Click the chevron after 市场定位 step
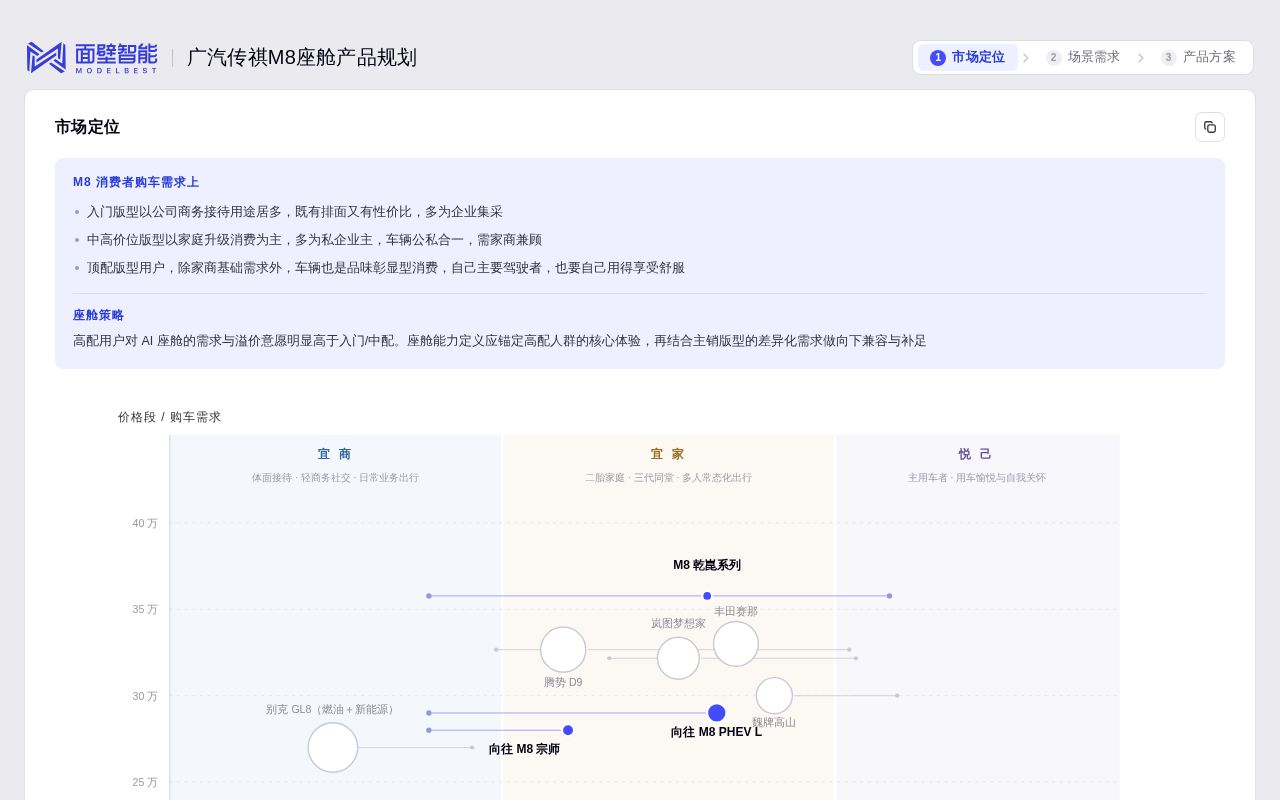Viewport: 1280px width, 800px height. pyautogui.click(x=1026, y=58)
